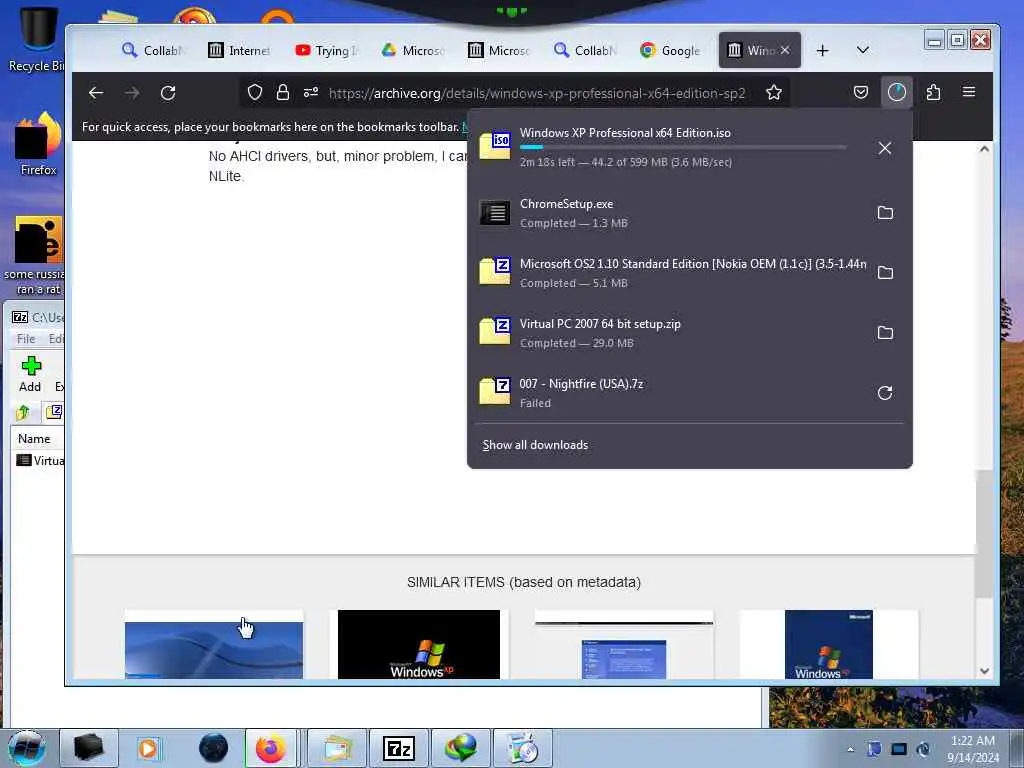Cancel the Windows XP Professional x64 ISO download
This screenshot has height=768, width=1024.
pyautogui.click(x=885, y=148)
